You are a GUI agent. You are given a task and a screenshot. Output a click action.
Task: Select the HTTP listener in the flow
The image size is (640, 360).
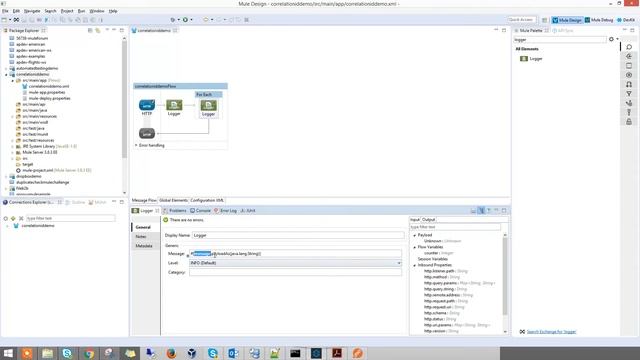pos(147,105)
